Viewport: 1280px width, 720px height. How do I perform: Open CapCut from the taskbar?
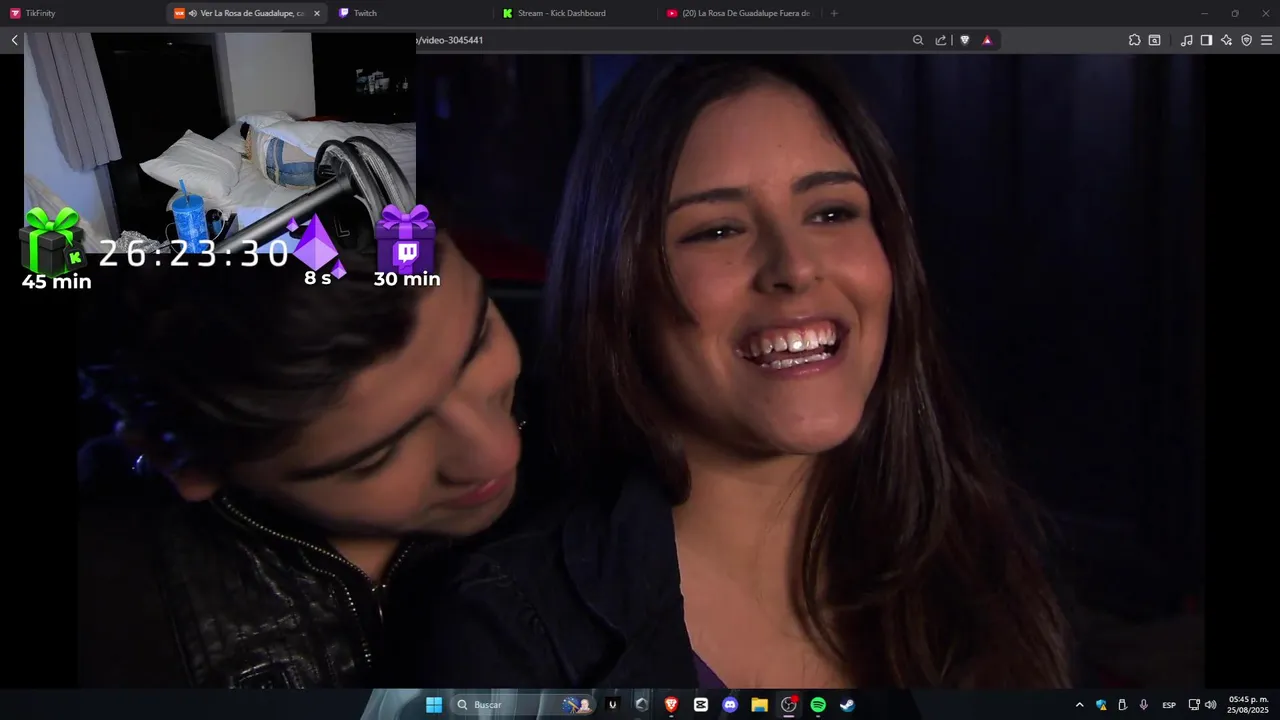tap(701, 705)
